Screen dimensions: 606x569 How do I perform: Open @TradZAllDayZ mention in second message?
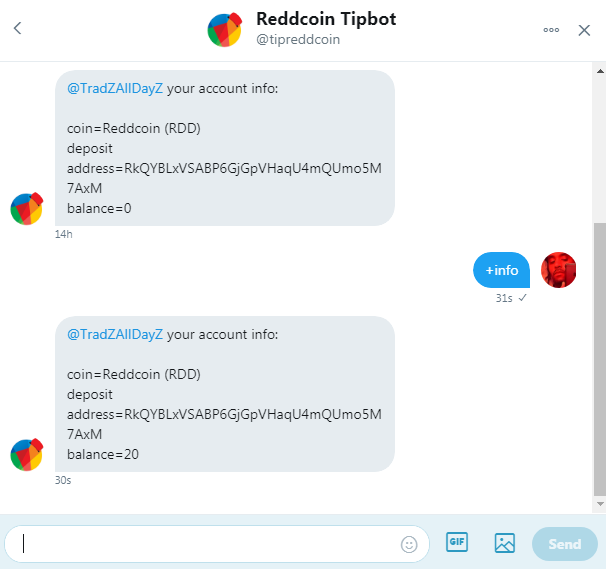tap(115, 334)
